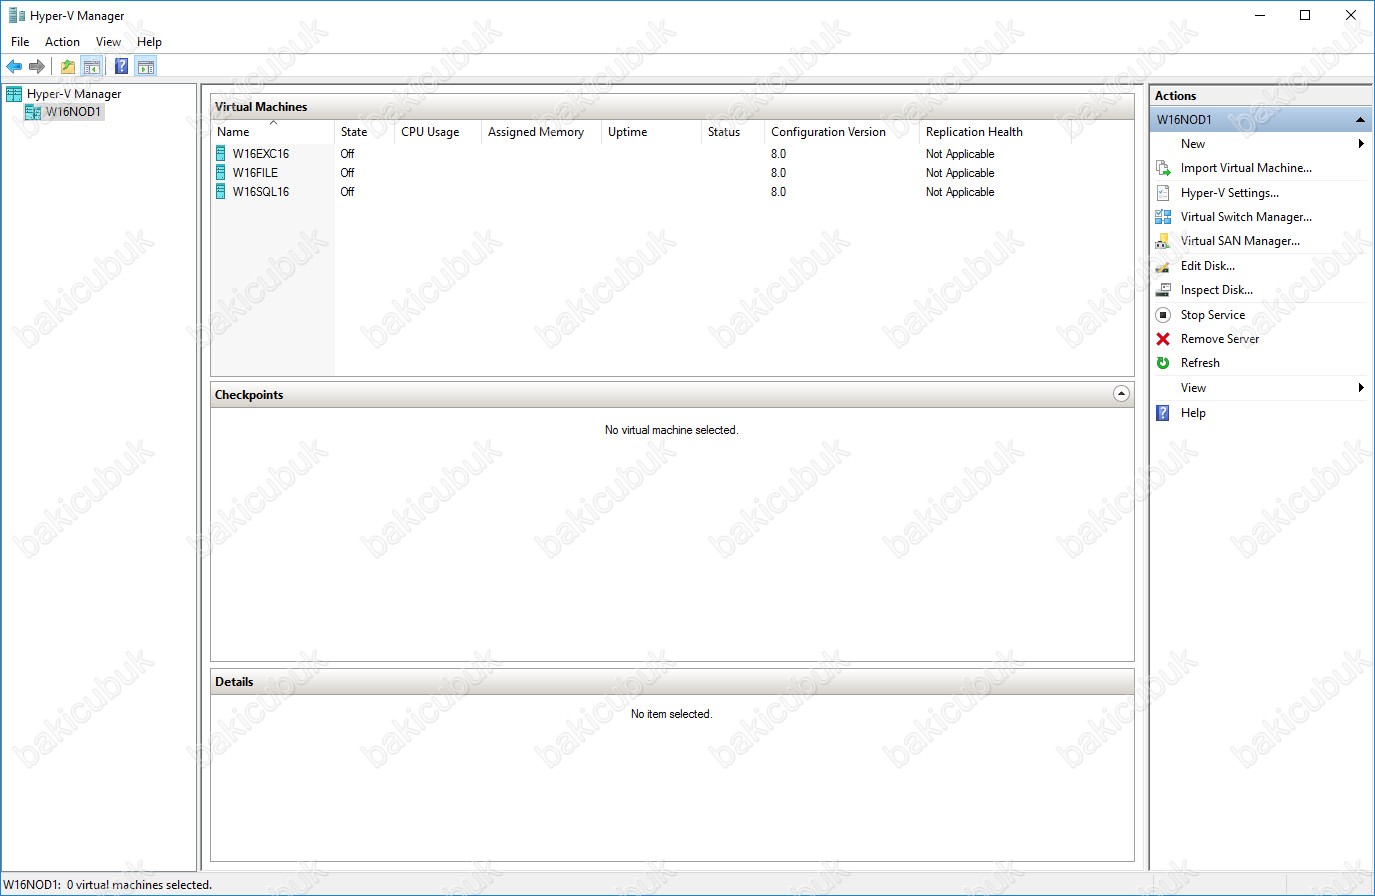Open Virtual Switch Manager... action
The height and width of the screenshot is (896, 1375).
click(x=1246, y=217)
